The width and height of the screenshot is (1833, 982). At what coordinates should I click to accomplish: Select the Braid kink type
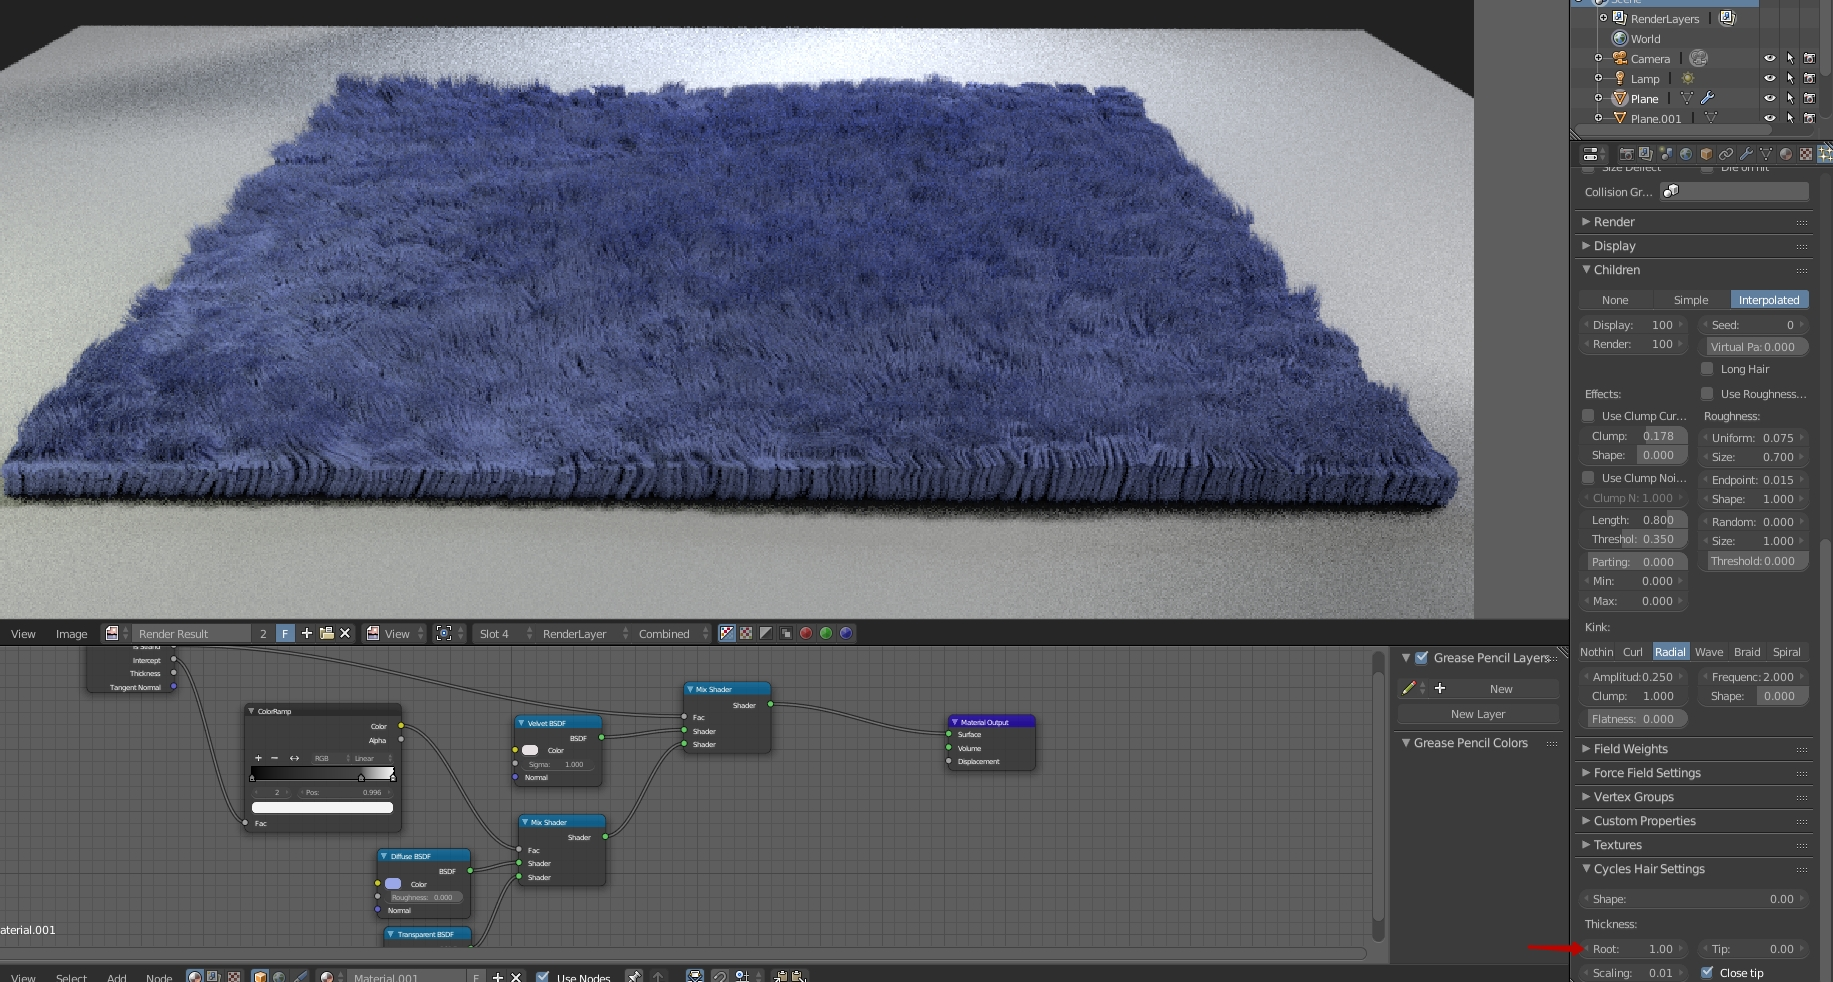(1747, 652)
